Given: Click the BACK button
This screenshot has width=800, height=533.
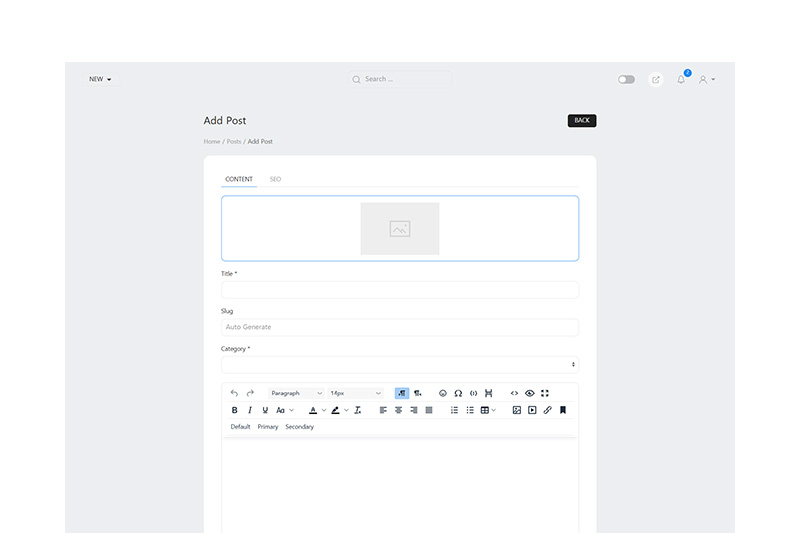Looking at the screenshot, I should tap(582, 121).
